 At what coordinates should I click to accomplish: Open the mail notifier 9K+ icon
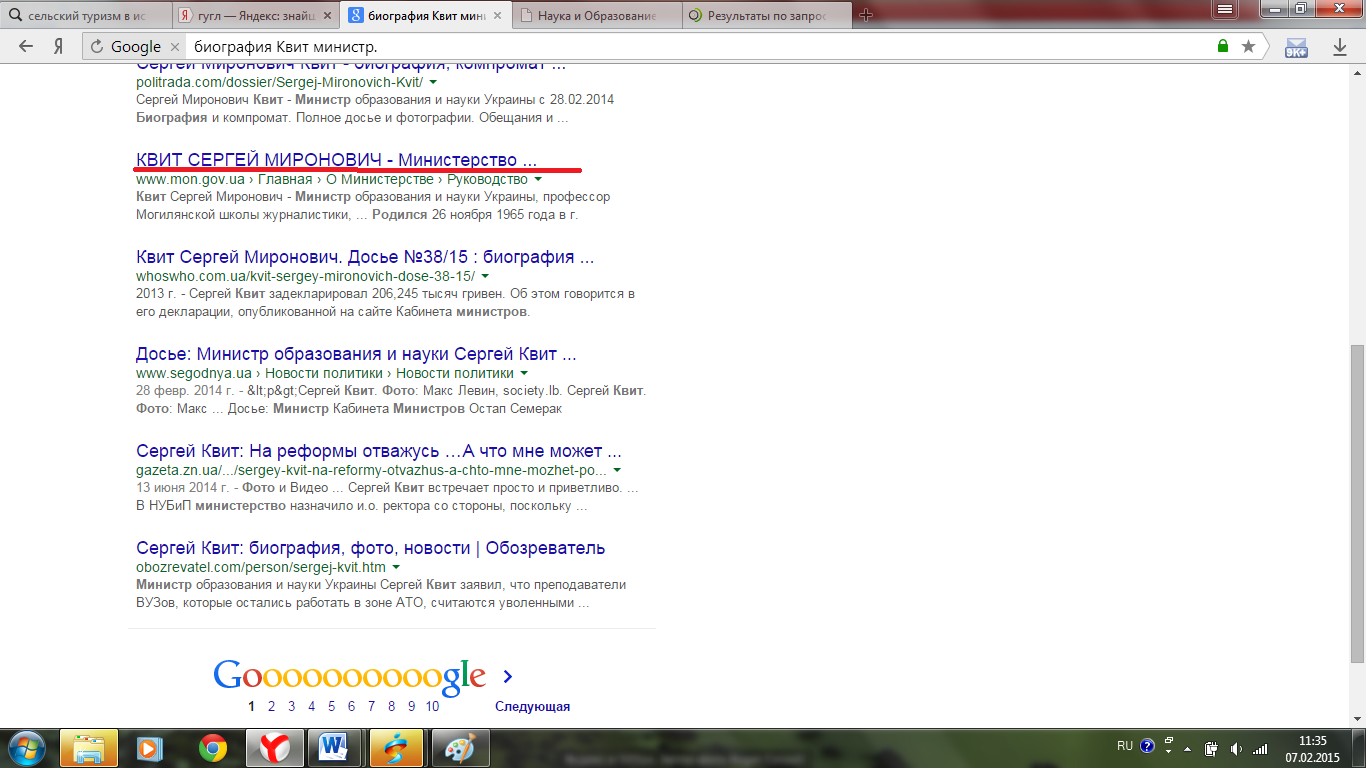point(1295,47)
